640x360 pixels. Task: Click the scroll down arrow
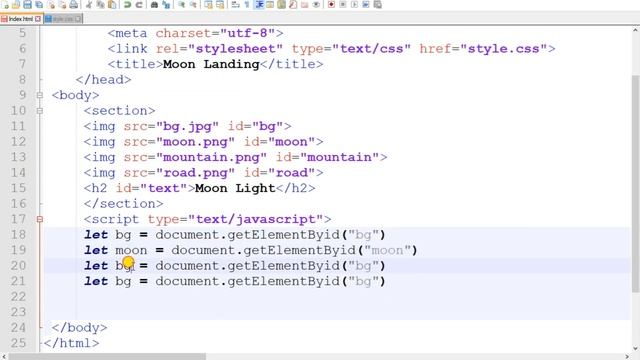pos(636,348)
